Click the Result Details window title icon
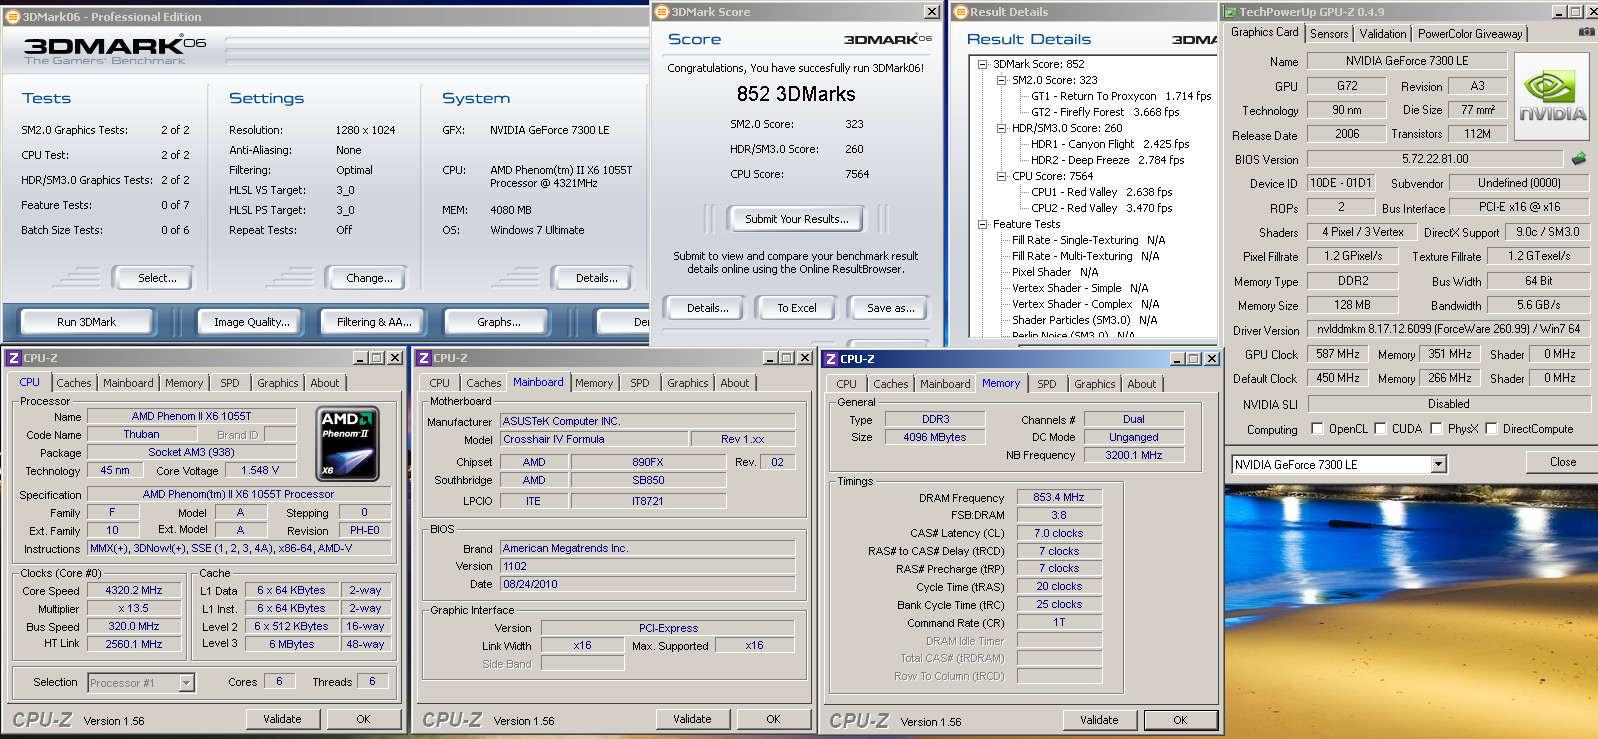The height and width of the screenshot is (739, 1598). point(961,12)
